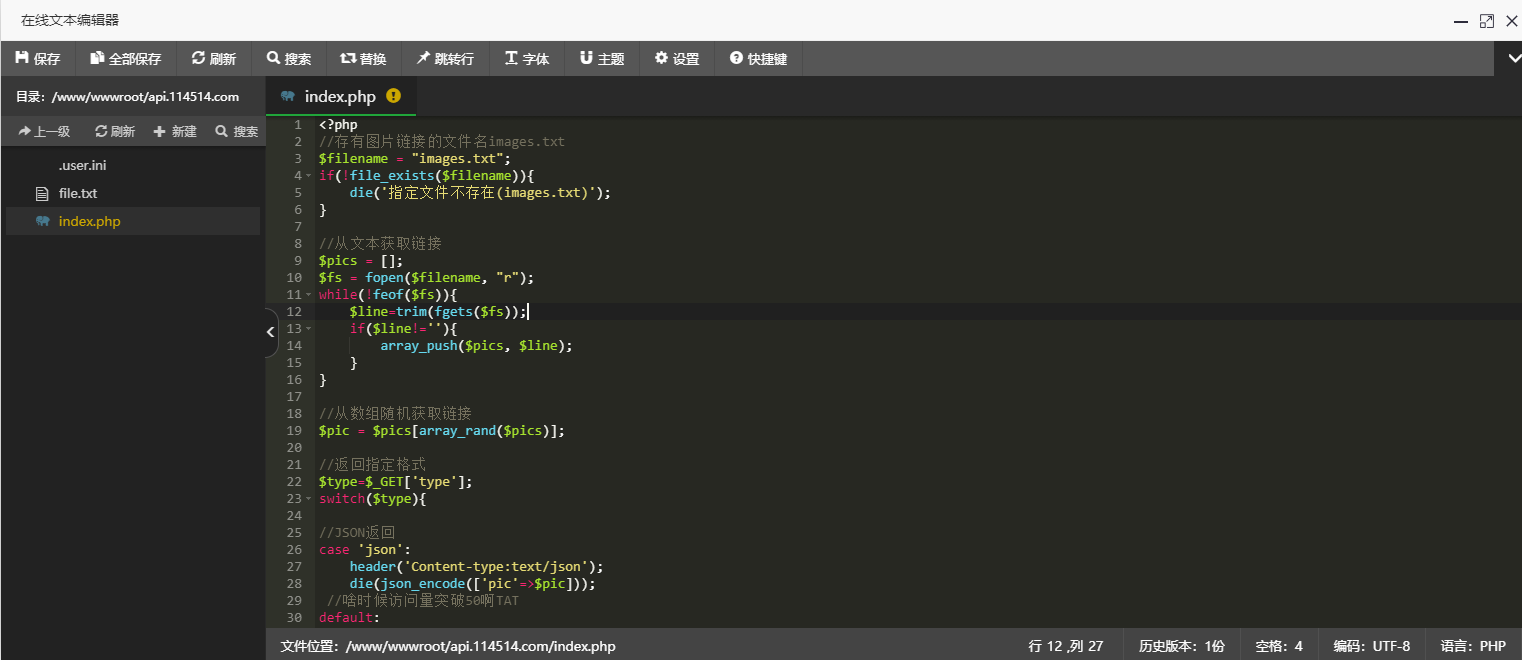The height and width of the screenshot is (660, 1522).
Task: Click the default: line of code
Action: 350,618
